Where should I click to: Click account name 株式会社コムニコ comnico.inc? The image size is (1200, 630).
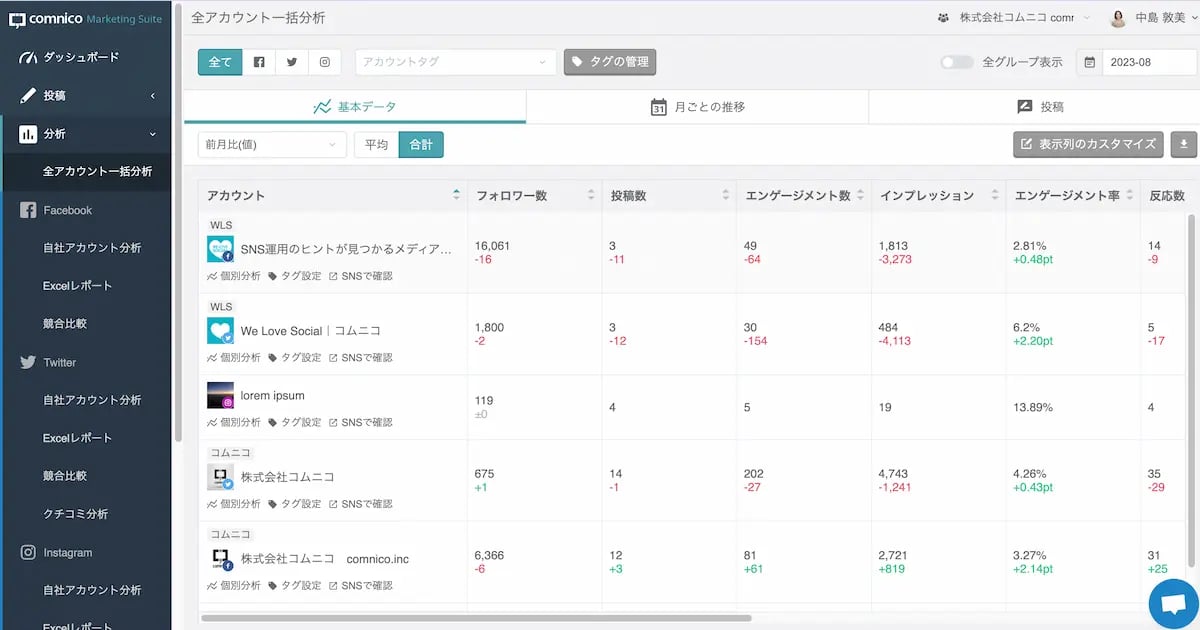(x=325, y=559)
